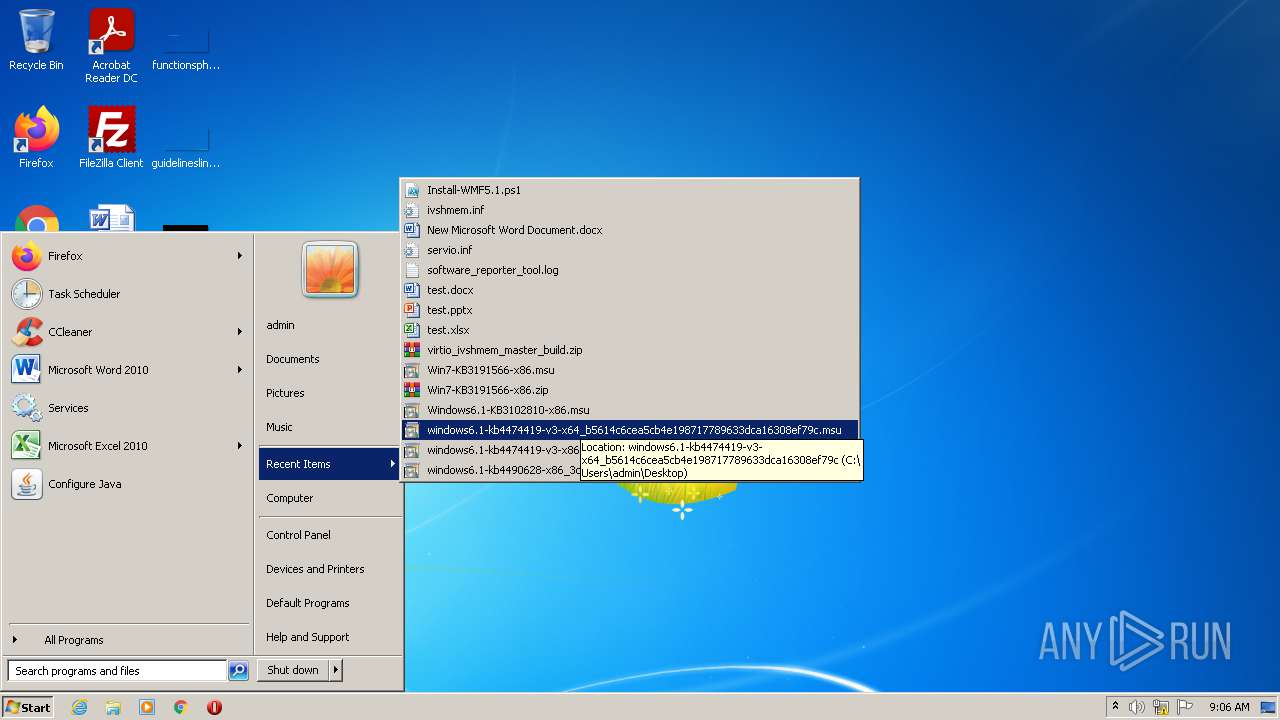This screenshot has width=1280, height=720.
Task: Click the red Opera-style taskbar icon
Action: 214,707
